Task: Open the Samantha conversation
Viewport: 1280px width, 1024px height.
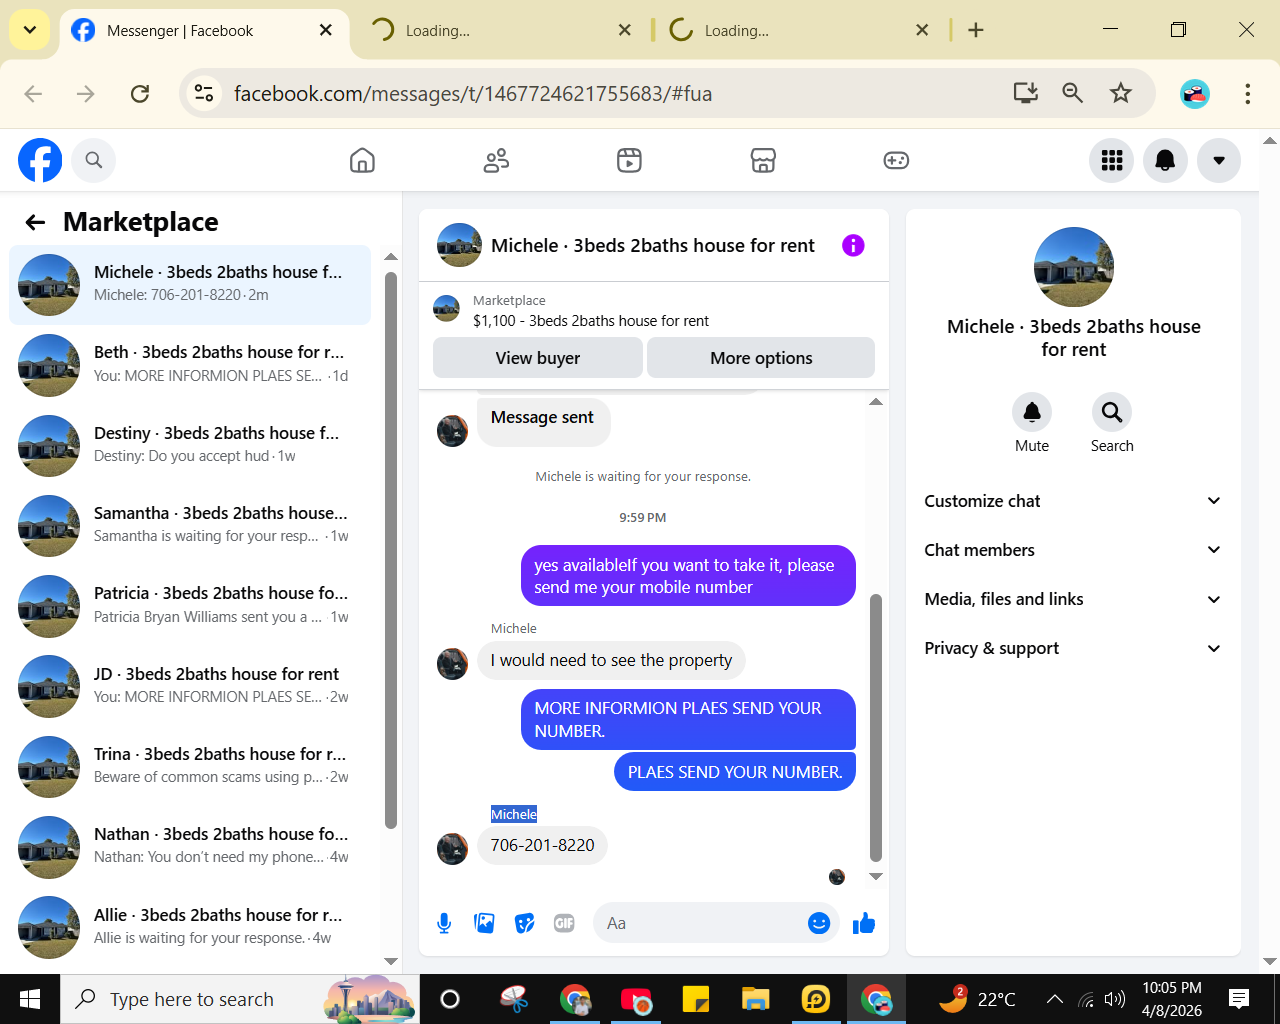Action: (x=190, y=525)
